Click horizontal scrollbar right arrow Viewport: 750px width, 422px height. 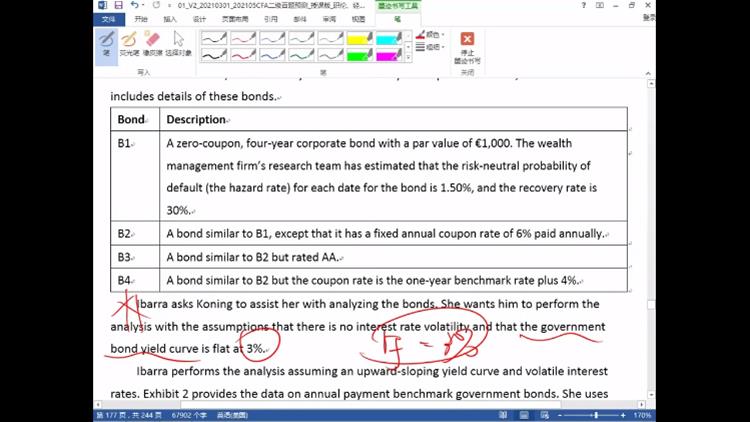642,404
